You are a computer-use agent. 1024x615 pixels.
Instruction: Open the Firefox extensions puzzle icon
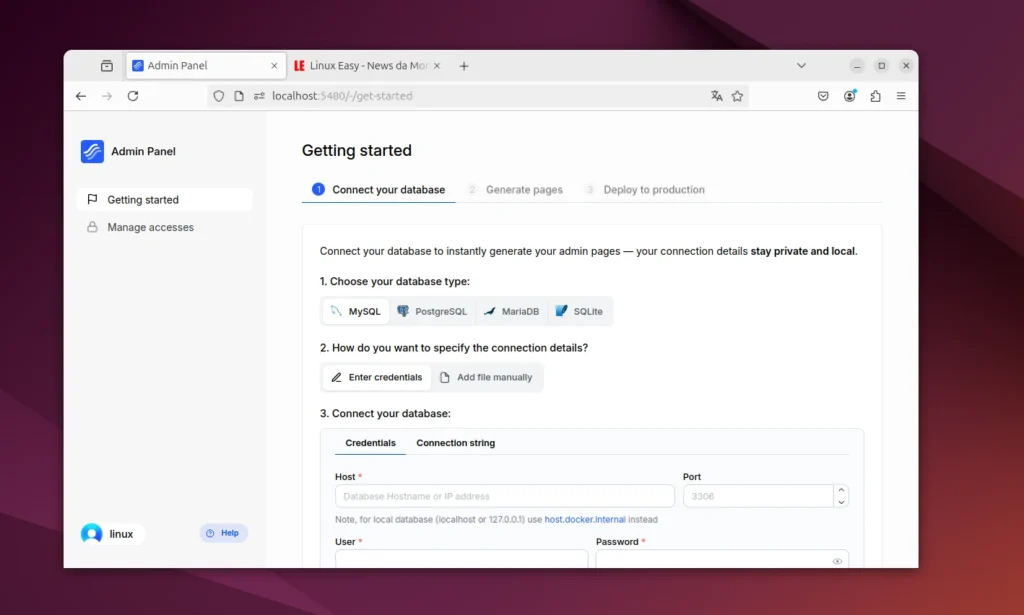click(875, 96)
